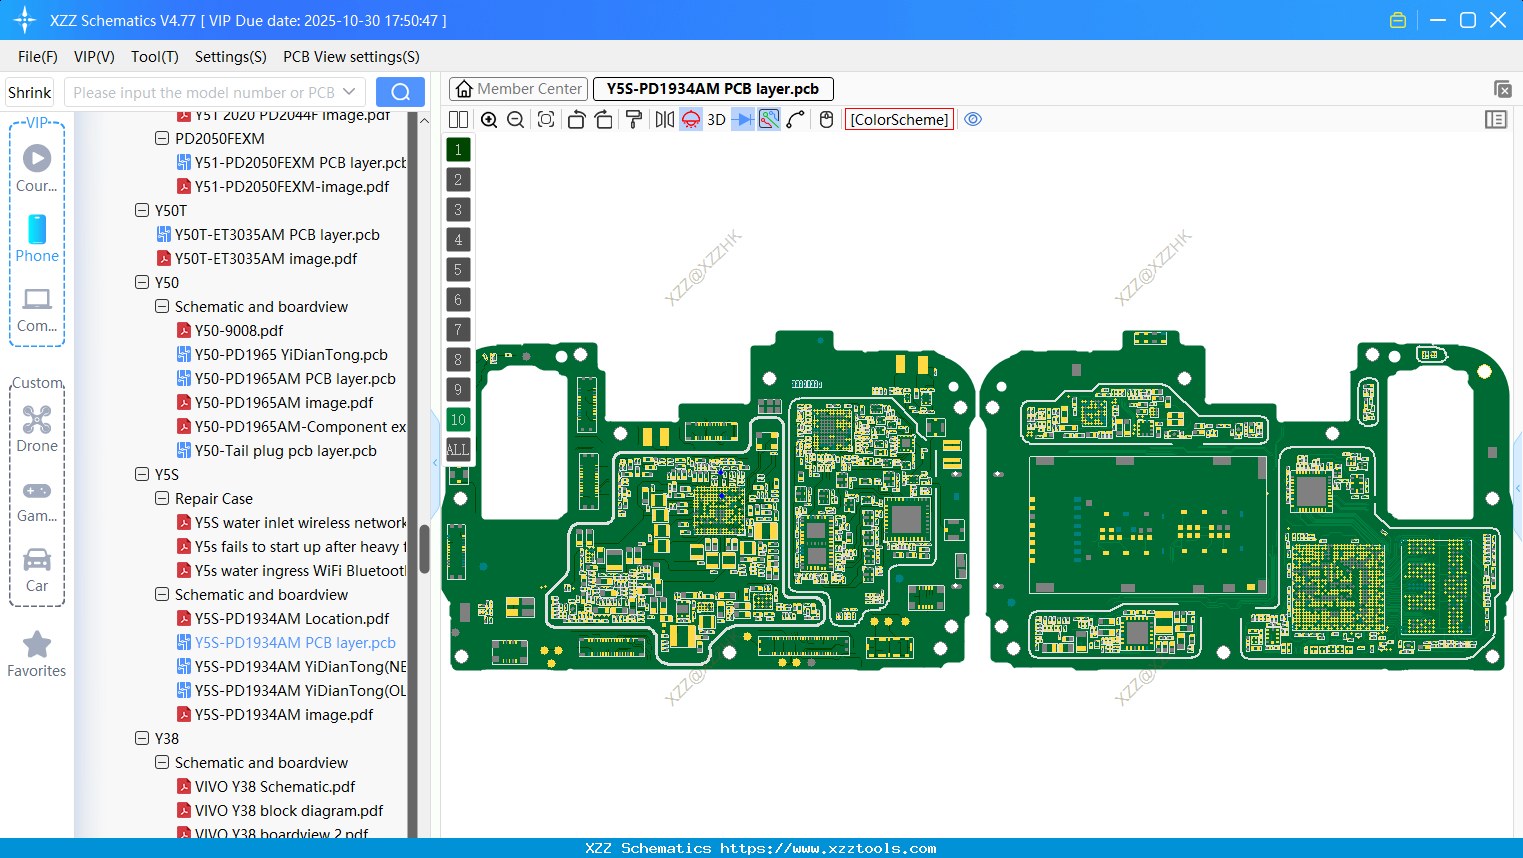1523x858 pixels.
Task: Collapse the Y50 Schematic and boardview node
Action: click(x=161, y=306)
